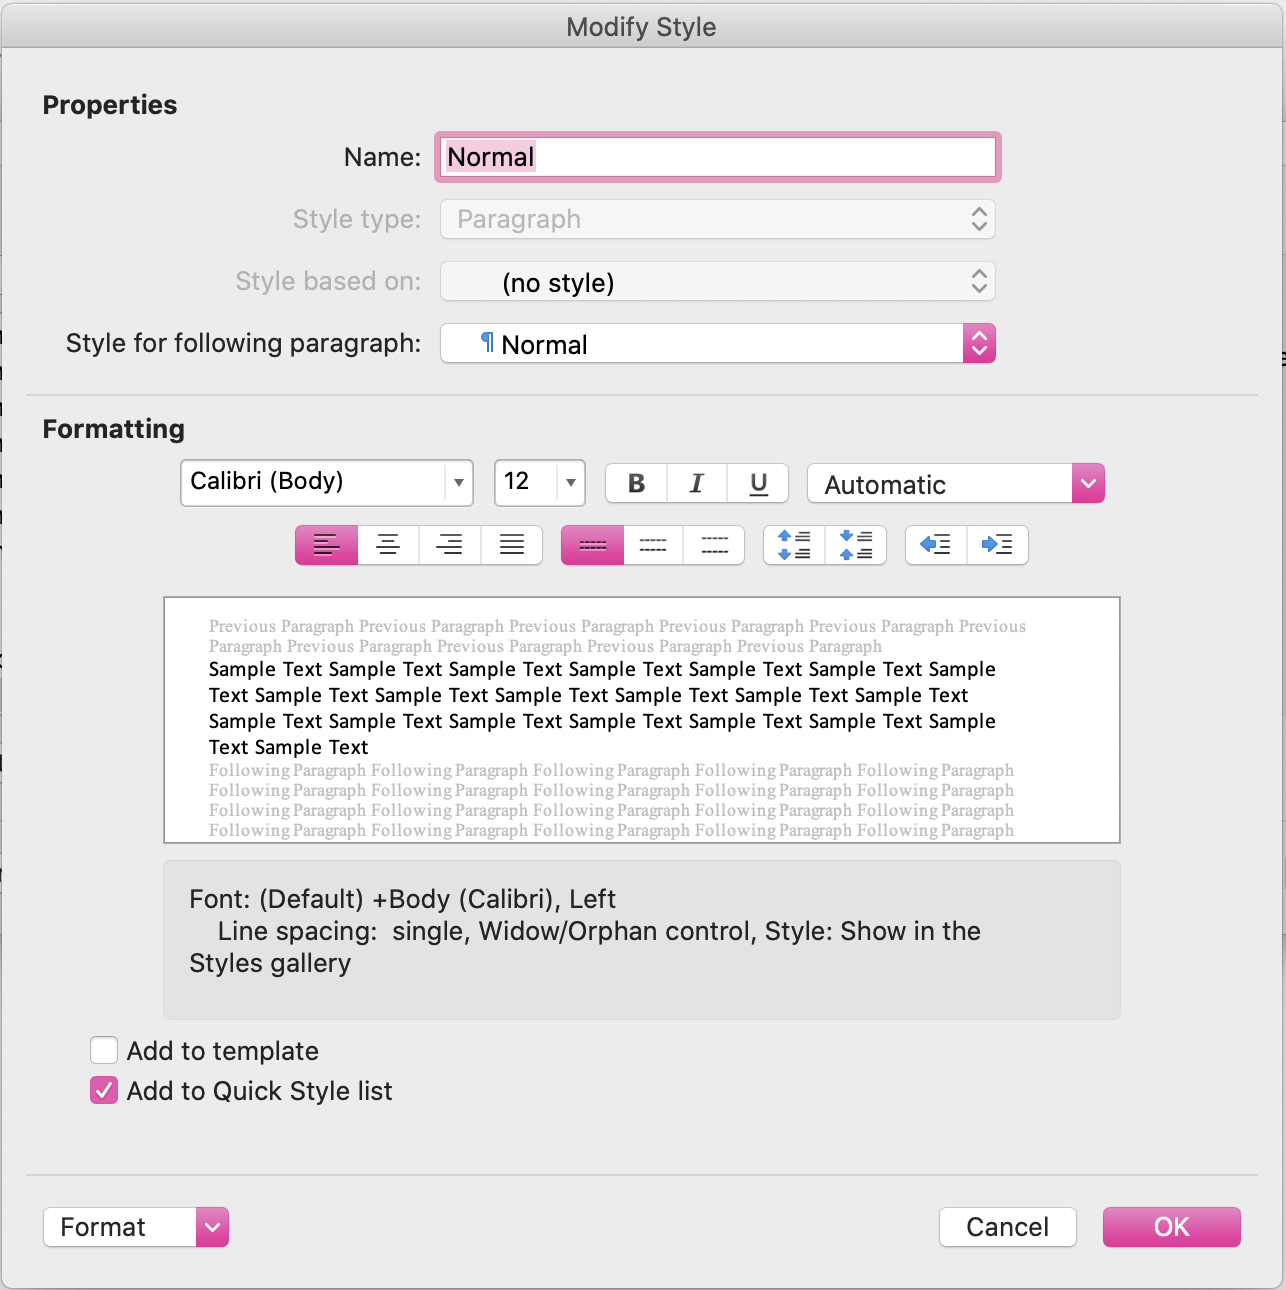1286x1290 pixels.
Task: Enable Add to template checkbox
Action: pyautogui.click(x=104, y=1050)
